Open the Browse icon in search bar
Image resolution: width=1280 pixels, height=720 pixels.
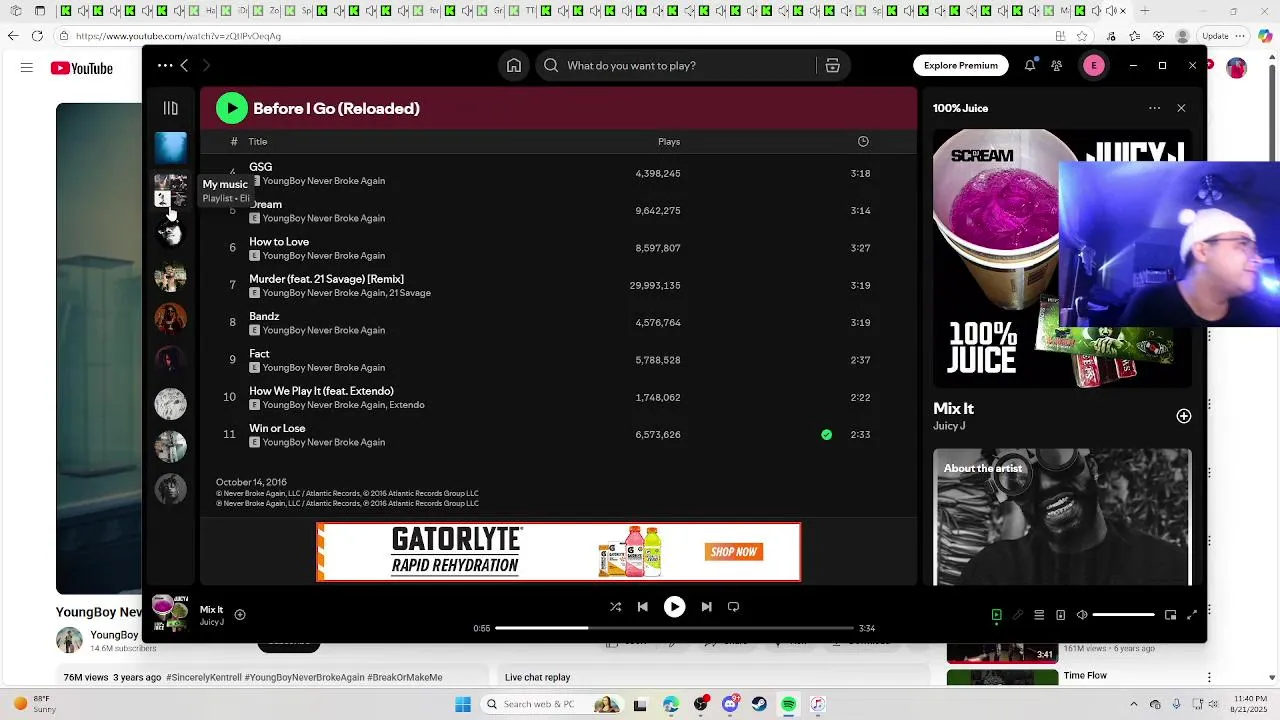coord(832,65)
